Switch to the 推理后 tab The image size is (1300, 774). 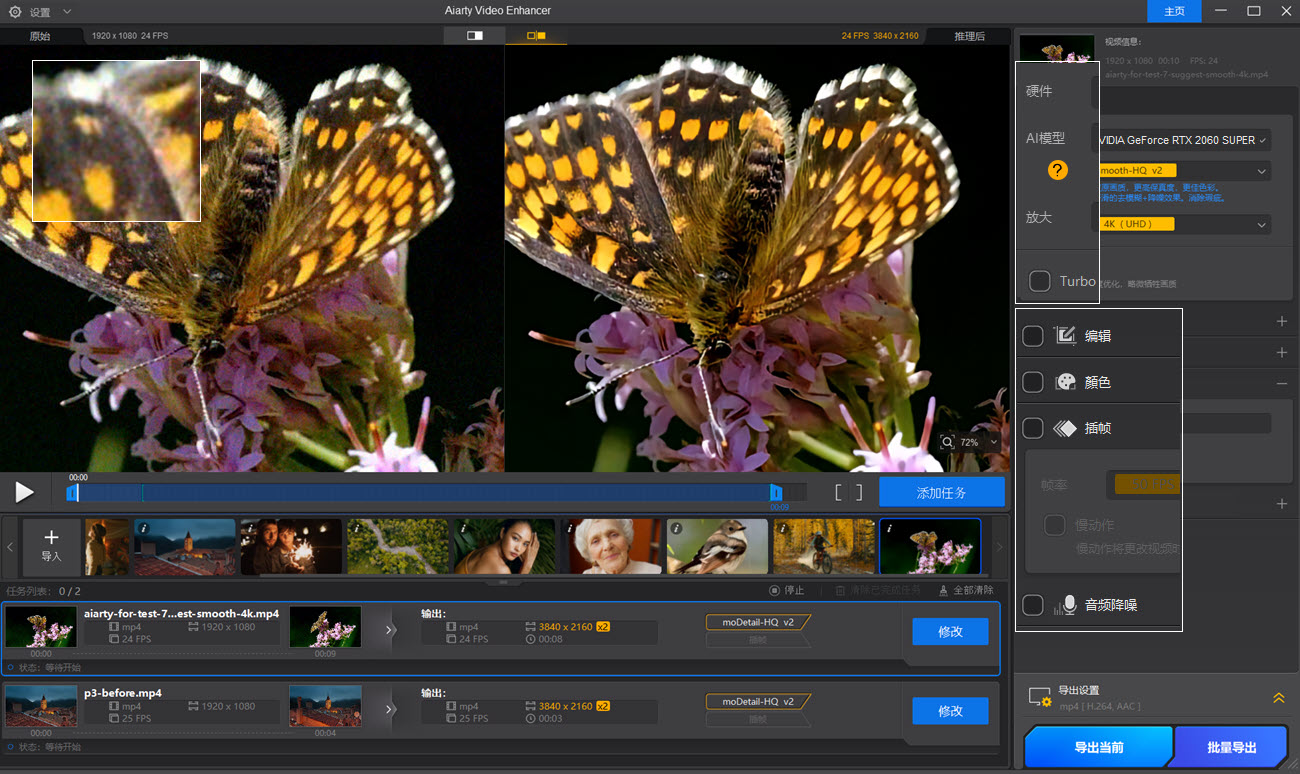coord(969,36)
